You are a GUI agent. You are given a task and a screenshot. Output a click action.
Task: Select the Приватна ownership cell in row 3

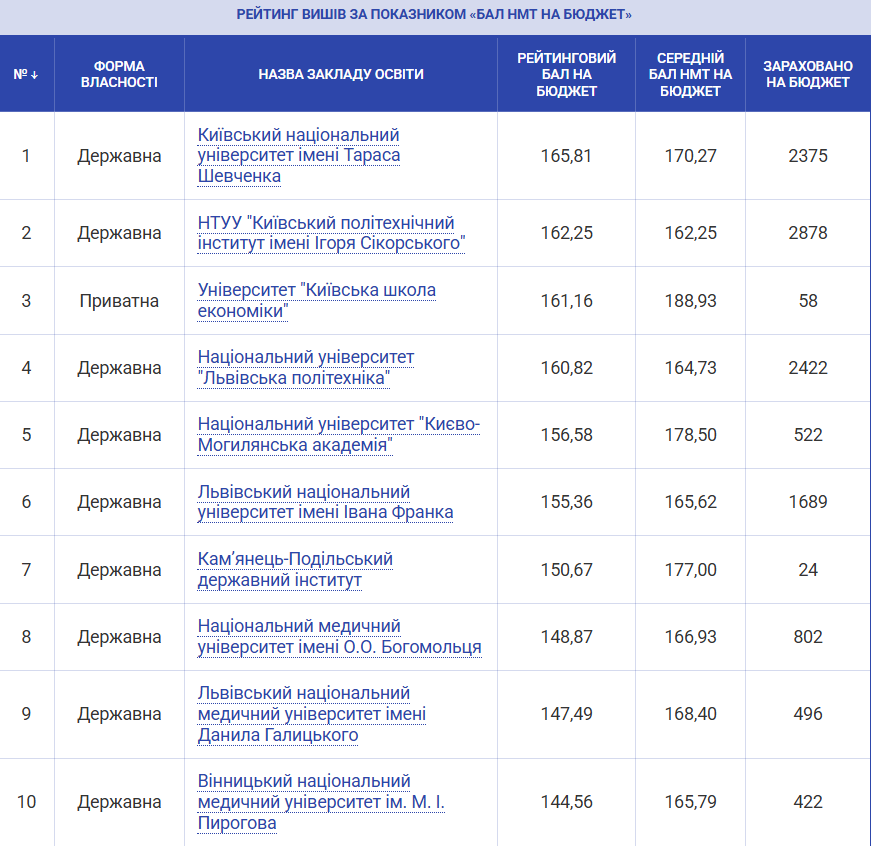coord(119,301)
